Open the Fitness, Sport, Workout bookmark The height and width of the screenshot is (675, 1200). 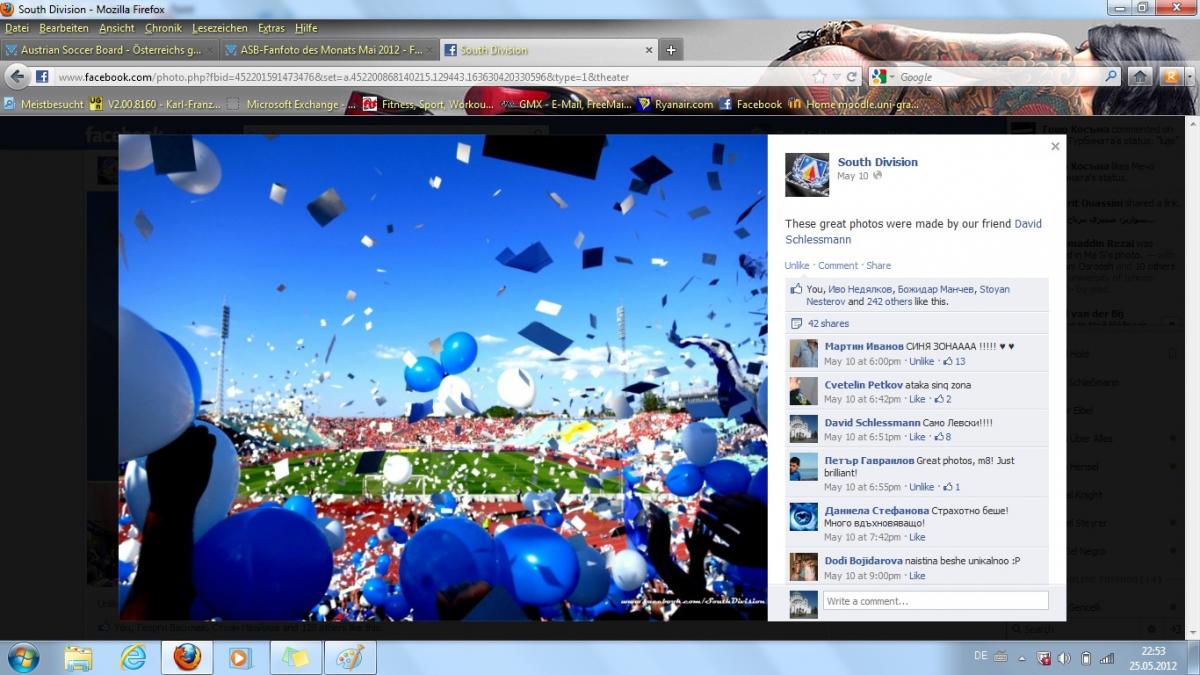pos(428,104)
